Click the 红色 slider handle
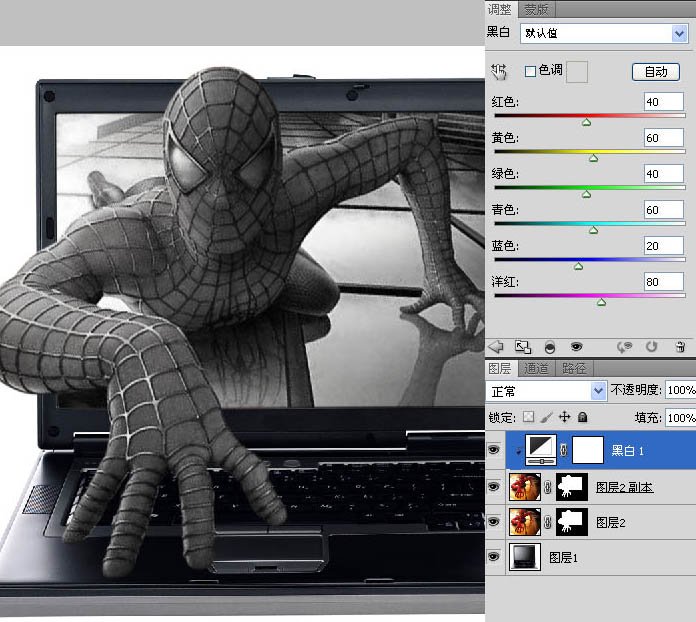This screenshot has height=622, width=696. point(586,122)
